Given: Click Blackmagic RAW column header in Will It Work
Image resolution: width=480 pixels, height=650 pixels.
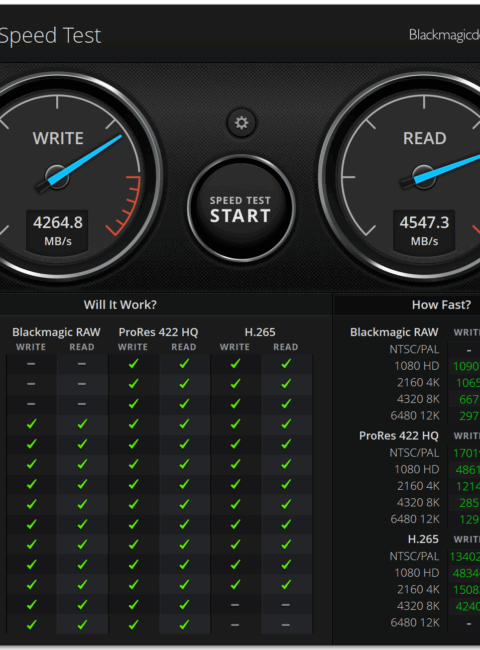Looking at the screenshot, I should [x=56, y=332].
